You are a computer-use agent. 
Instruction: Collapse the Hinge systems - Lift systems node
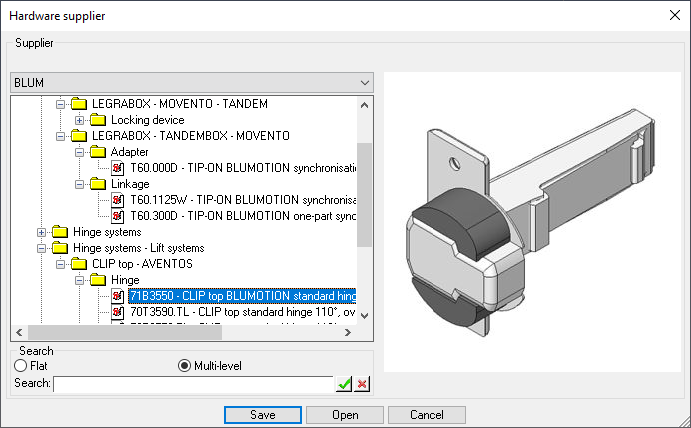(x=42, y=248)
